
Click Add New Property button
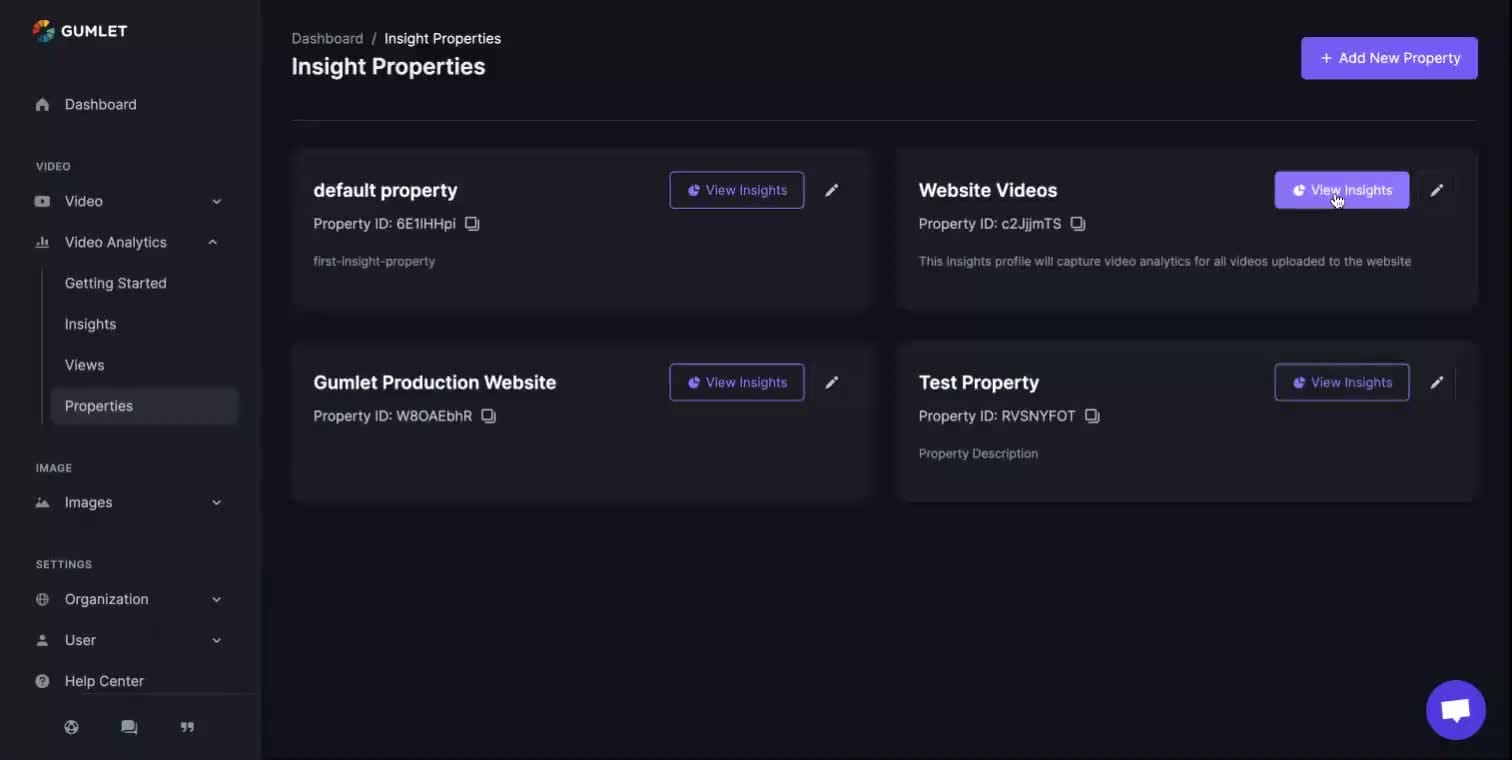tap(1389, 58)
